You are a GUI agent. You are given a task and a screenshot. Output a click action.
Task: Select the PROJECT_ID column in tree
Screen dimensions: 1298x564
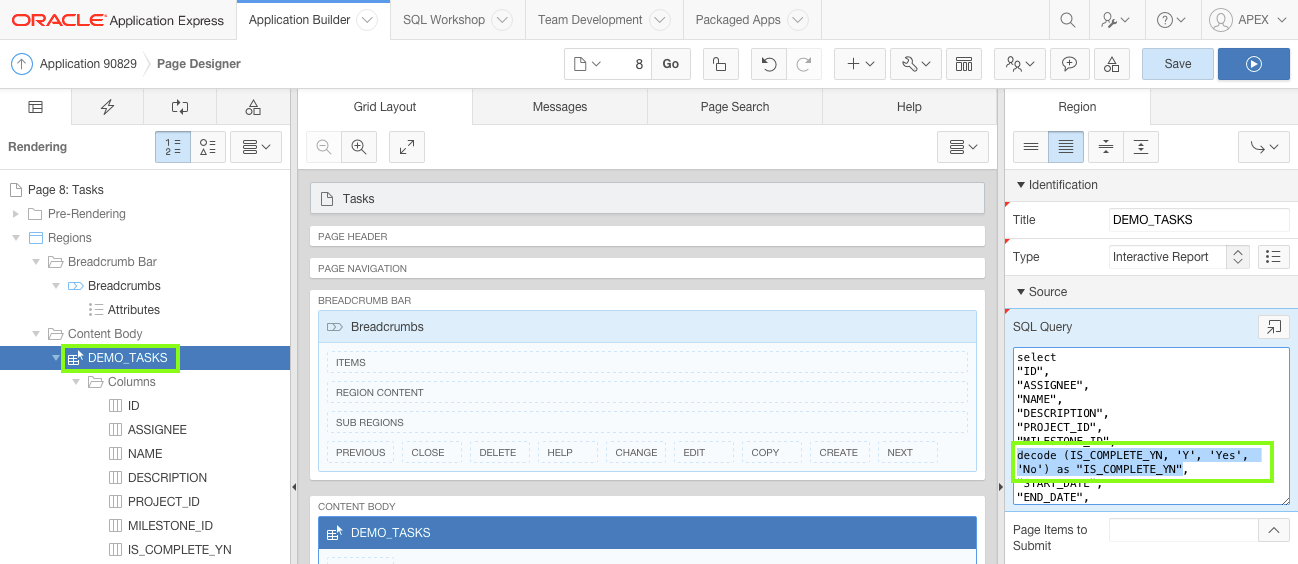tap(164, 502)
